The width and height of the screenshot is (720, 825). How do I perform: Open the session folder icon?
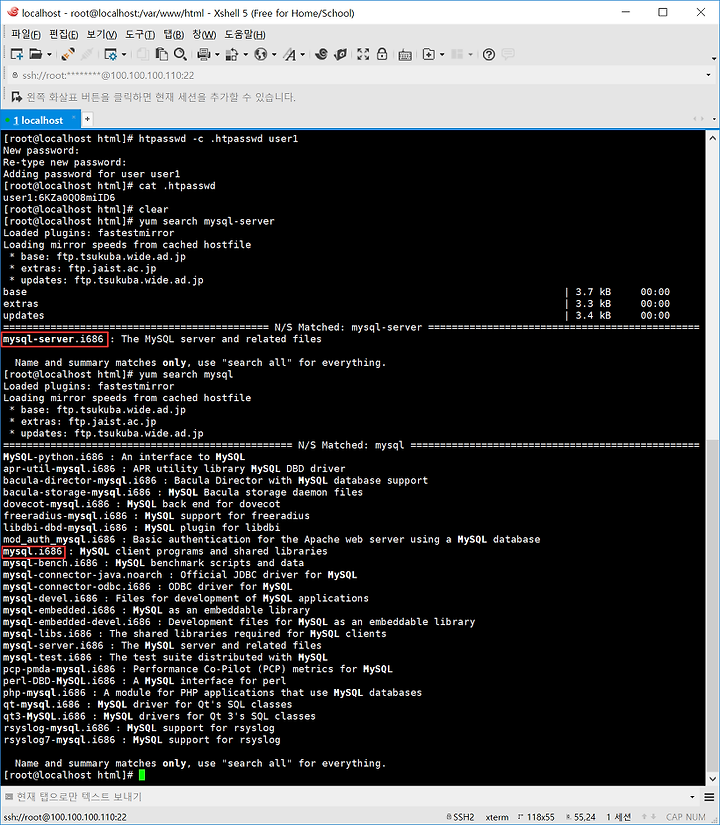(35, 54)
